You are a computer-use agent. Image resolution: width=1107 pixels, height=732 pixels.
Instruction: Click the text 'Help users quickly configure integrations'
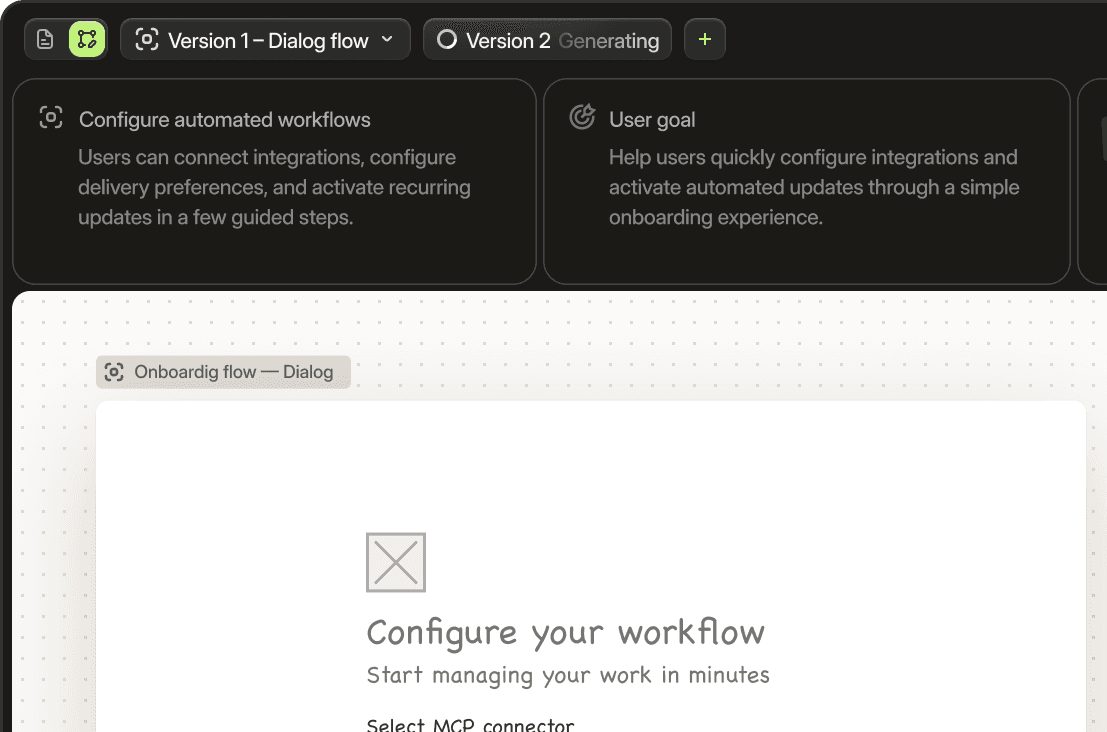(814, 187)
